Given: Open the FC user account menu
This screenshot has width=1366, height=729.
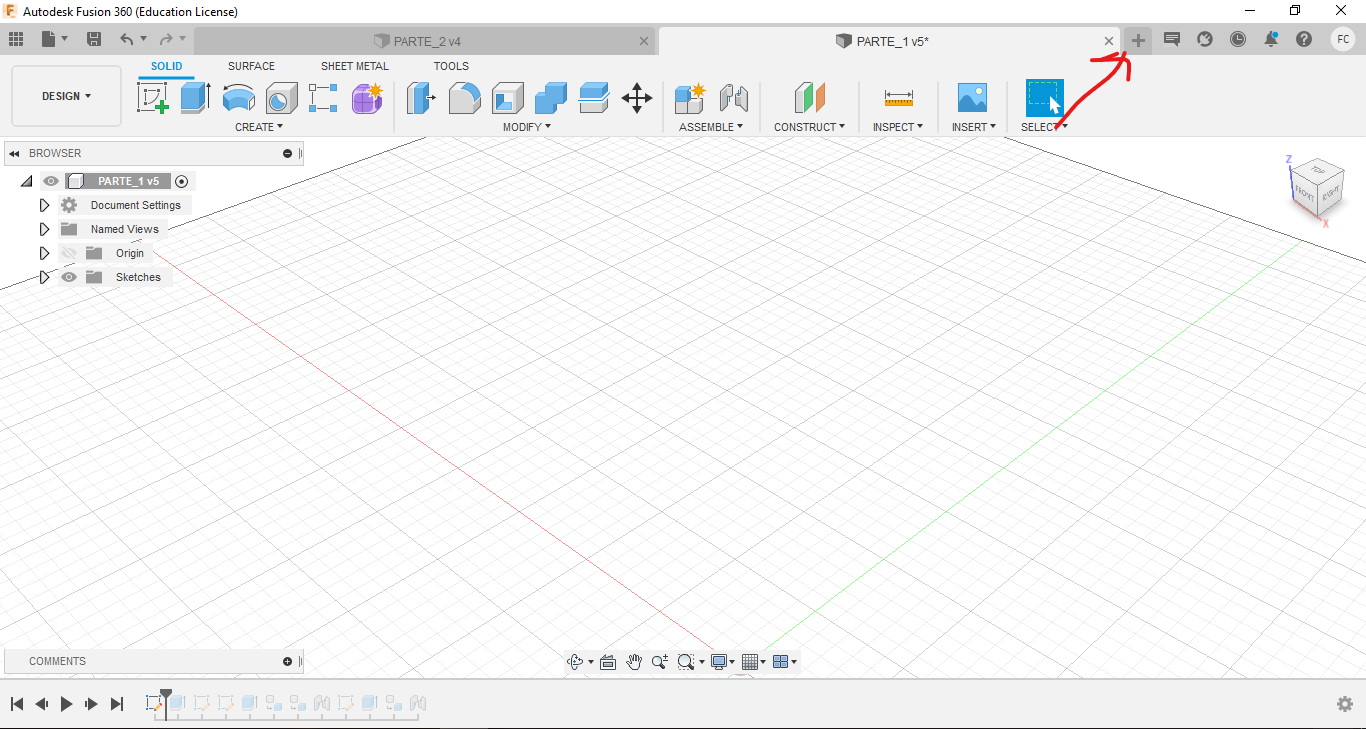Looking at the screenshot, I should [x=1343, y=39].
